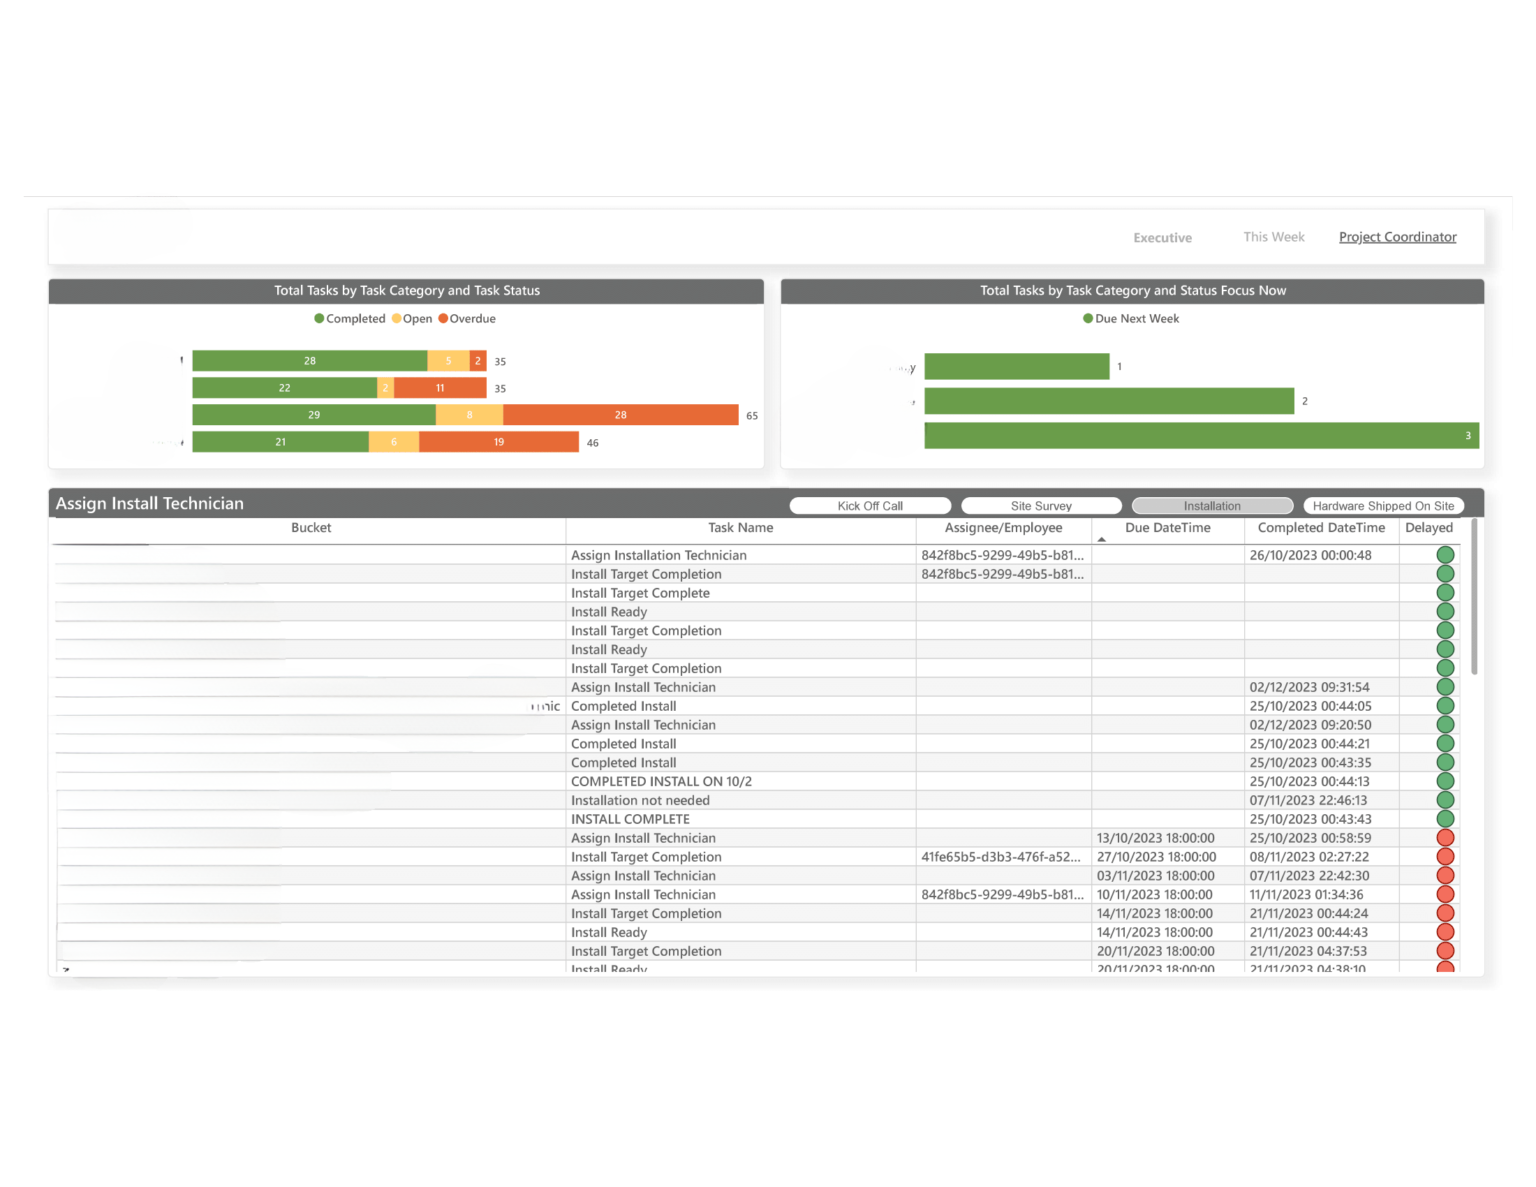Select the orange Overdue legend marker
The width and height of the screenshot is (1536, 1187).
click(x=443, y=318)
